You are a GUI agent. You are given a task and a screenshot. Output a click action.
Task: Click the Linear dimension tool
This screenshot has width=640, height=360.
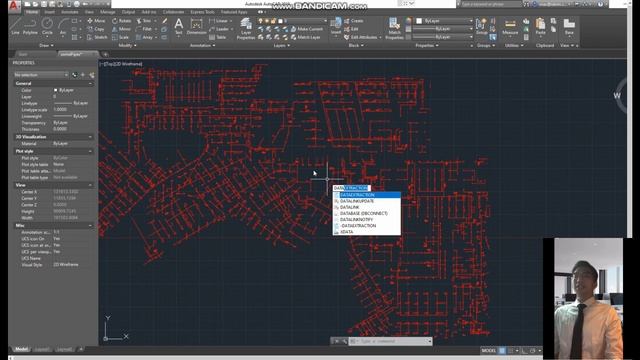click(219, 21)
